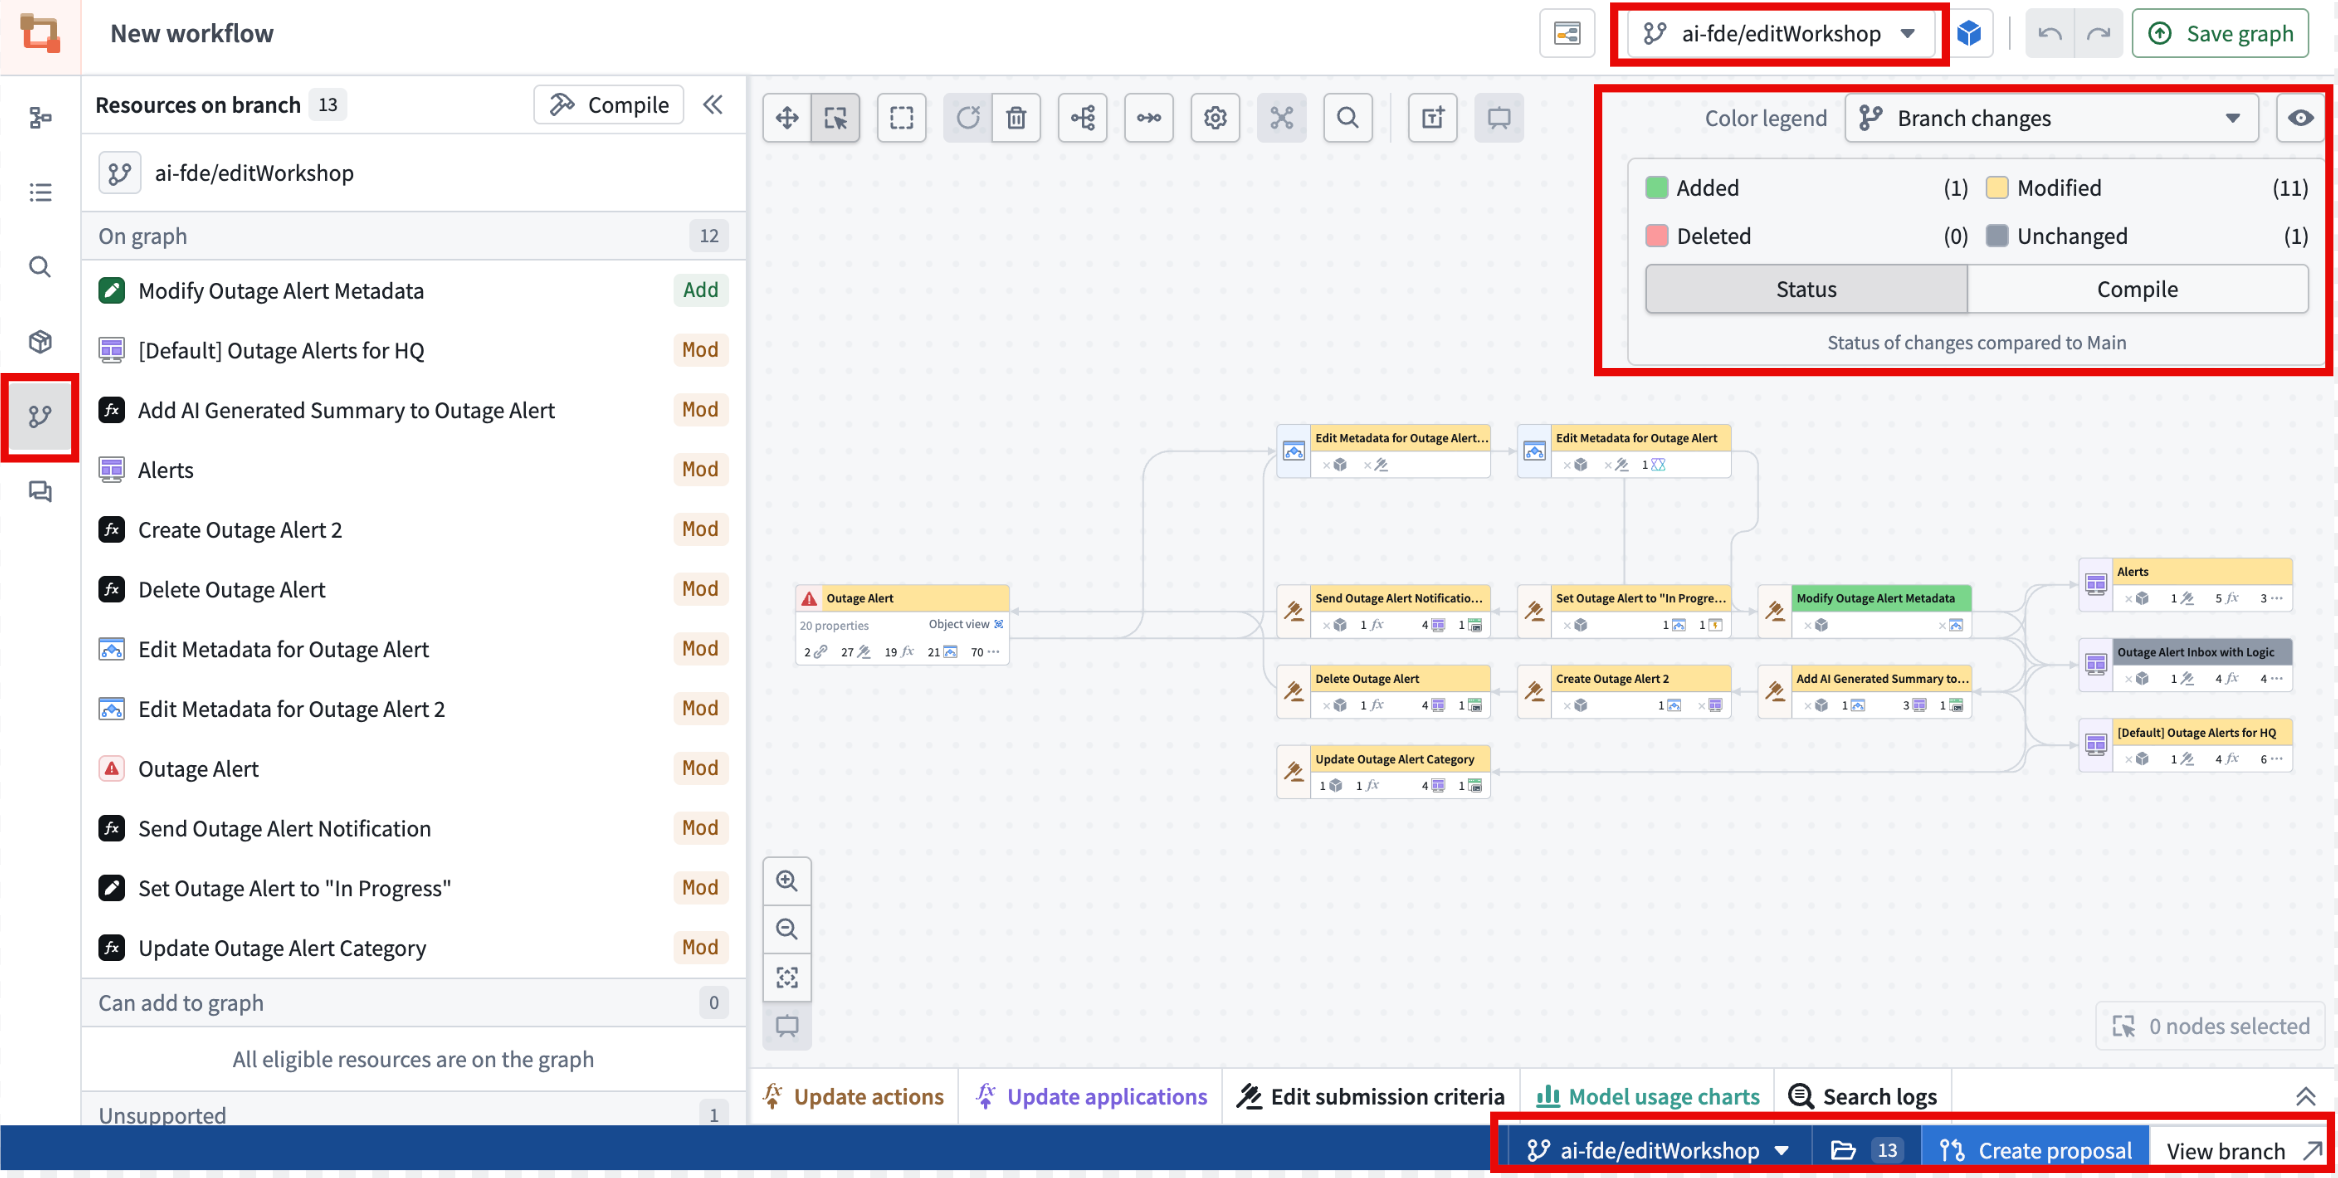Open the ai-fde/editWorkshop branch dropdown in the top bar

1779,34
